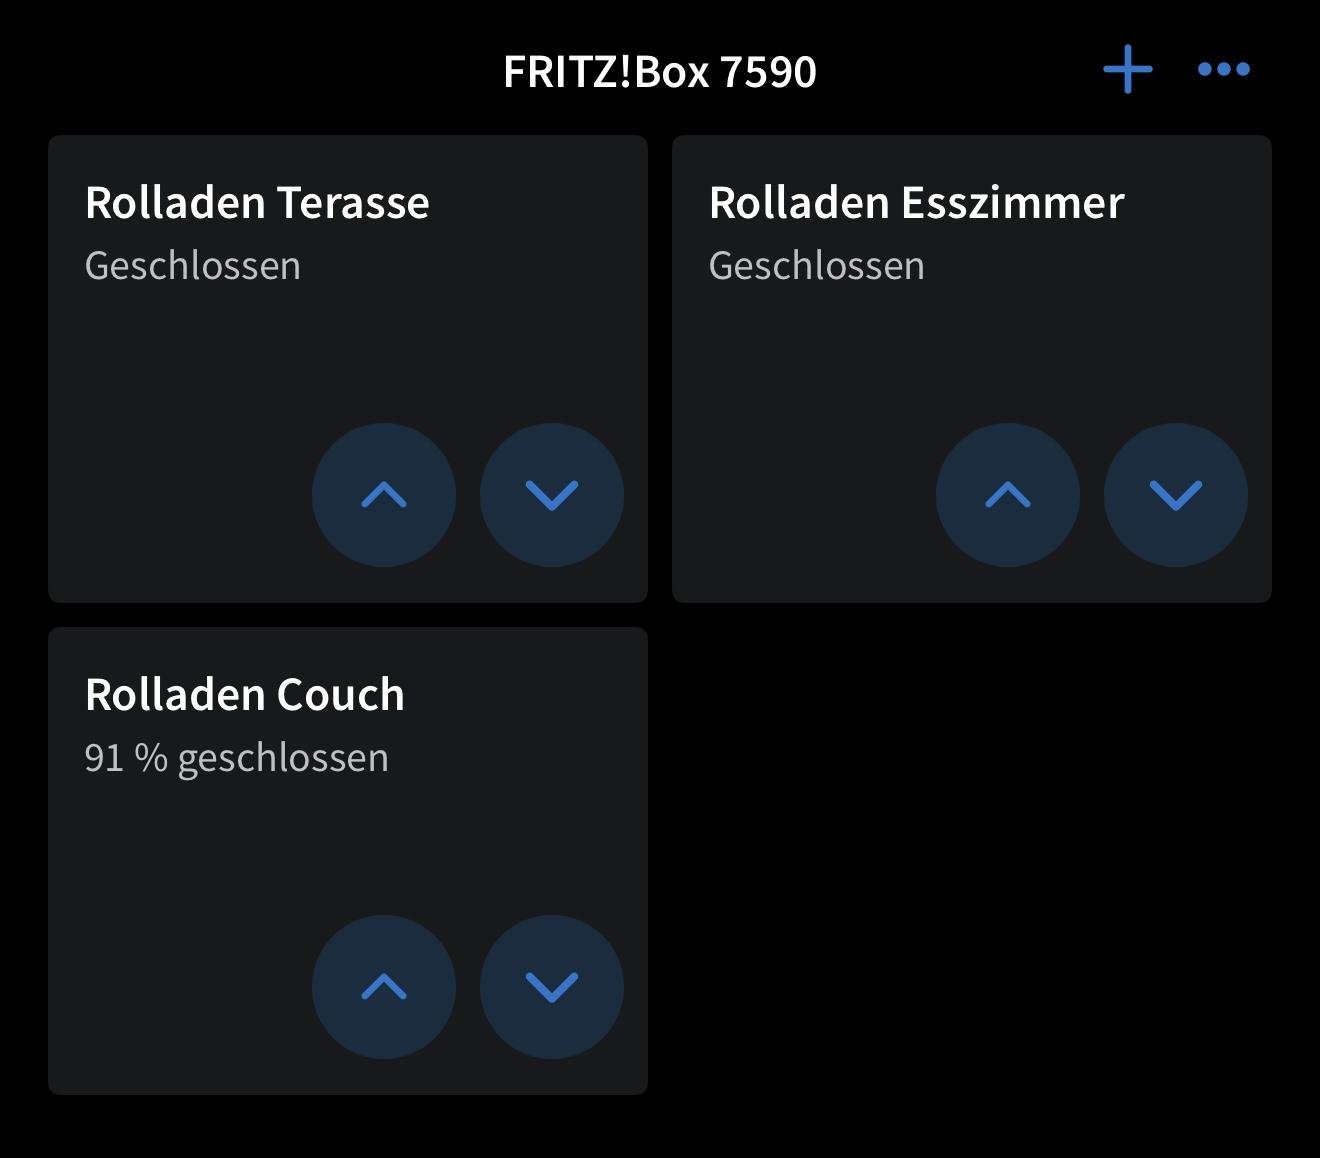Click the Geschlossen label on Rolladen Esszimmer
Image resolution: width=1320 pixels, height=1158 pixels.
click(x=816, y=264)
